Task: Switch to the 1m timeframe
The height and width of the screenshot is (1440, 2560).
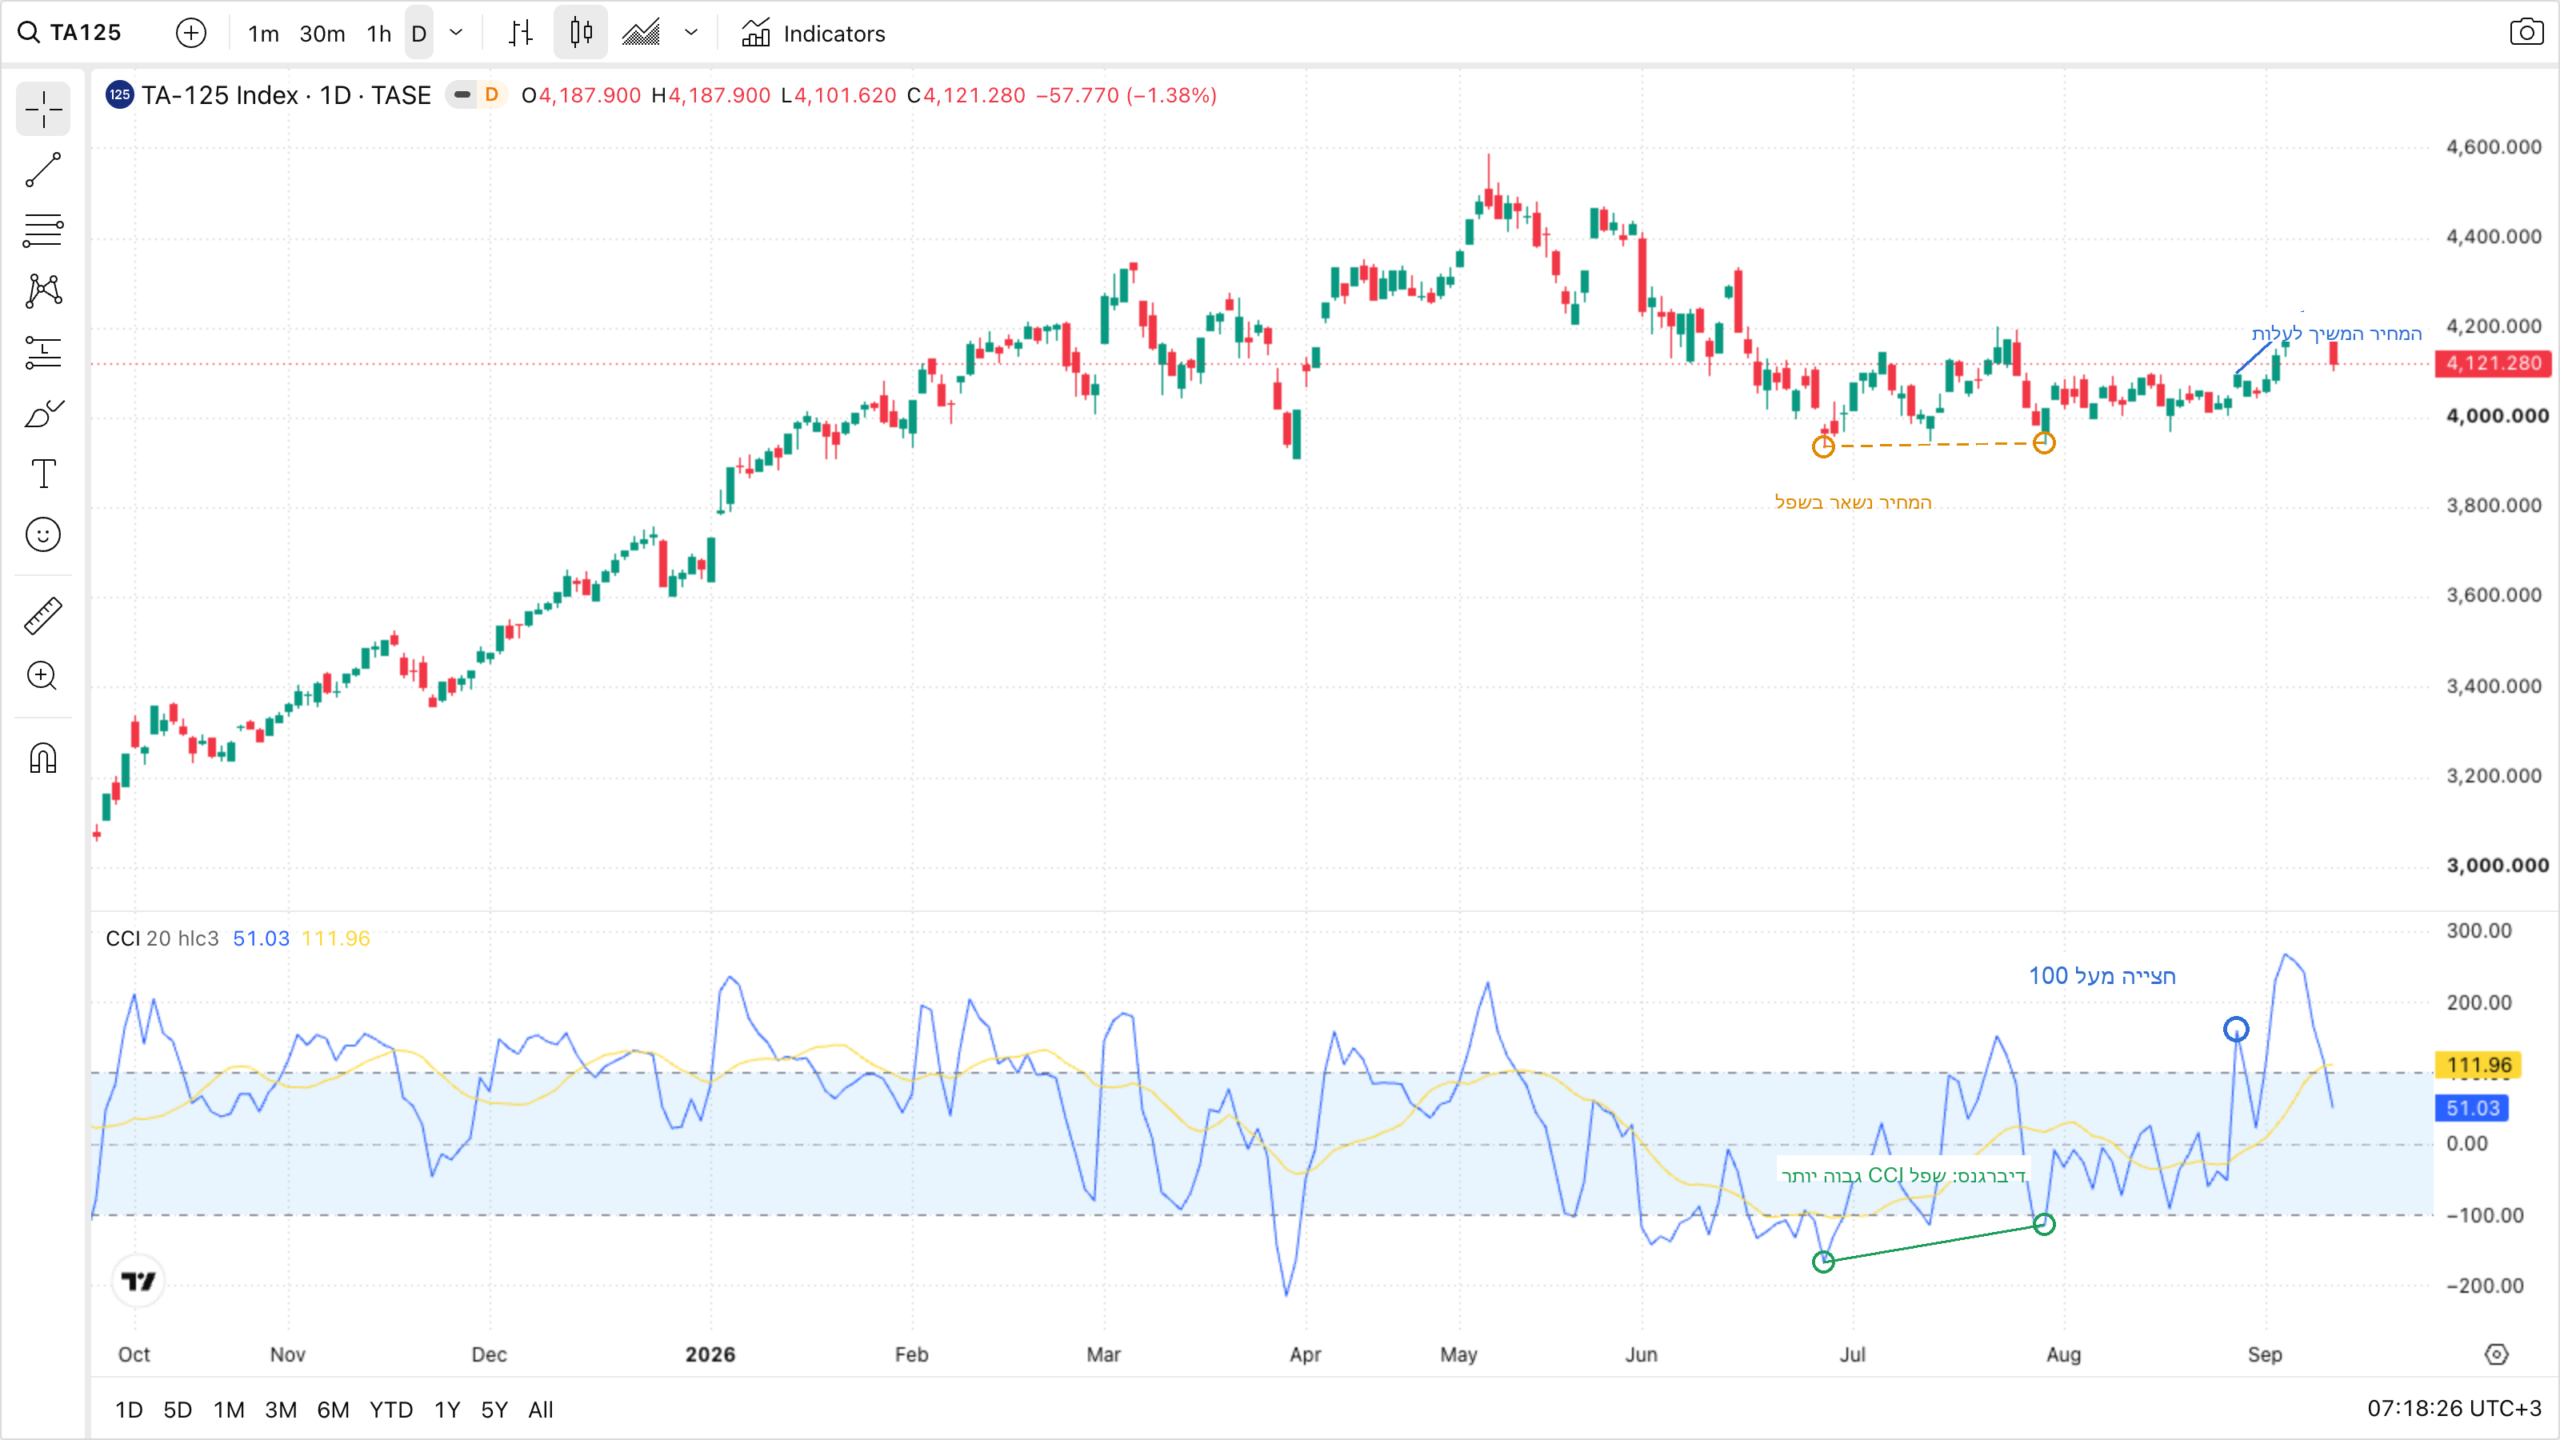Action: (x=263, y=33)
